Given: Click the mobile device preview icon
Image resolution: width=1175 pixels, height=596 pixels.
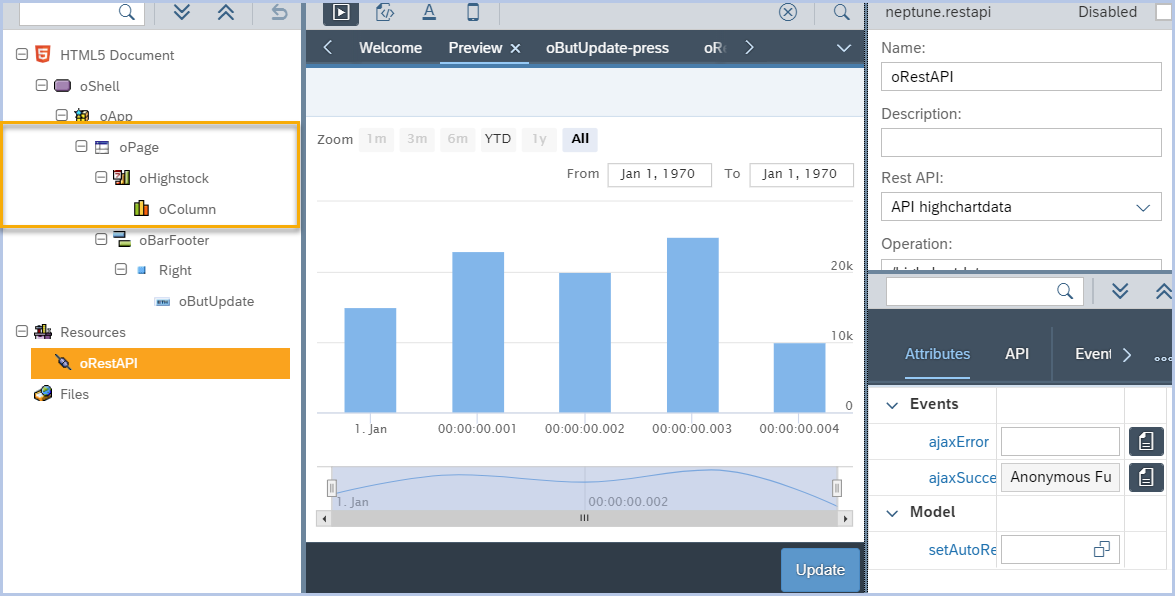Looking at the screenshot, I should point(473,12).
